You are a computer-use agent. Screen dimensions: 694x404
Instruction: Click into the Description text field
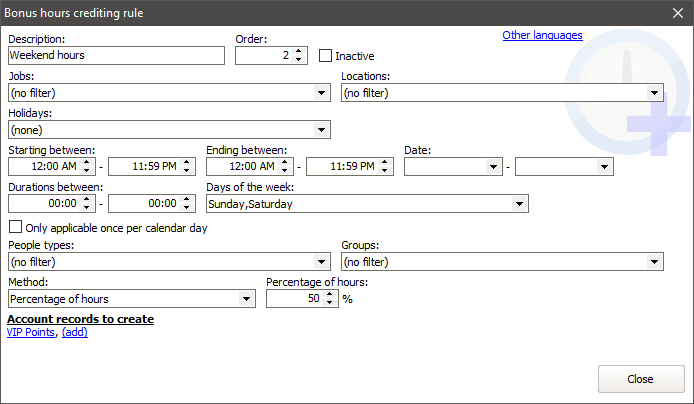115,56
